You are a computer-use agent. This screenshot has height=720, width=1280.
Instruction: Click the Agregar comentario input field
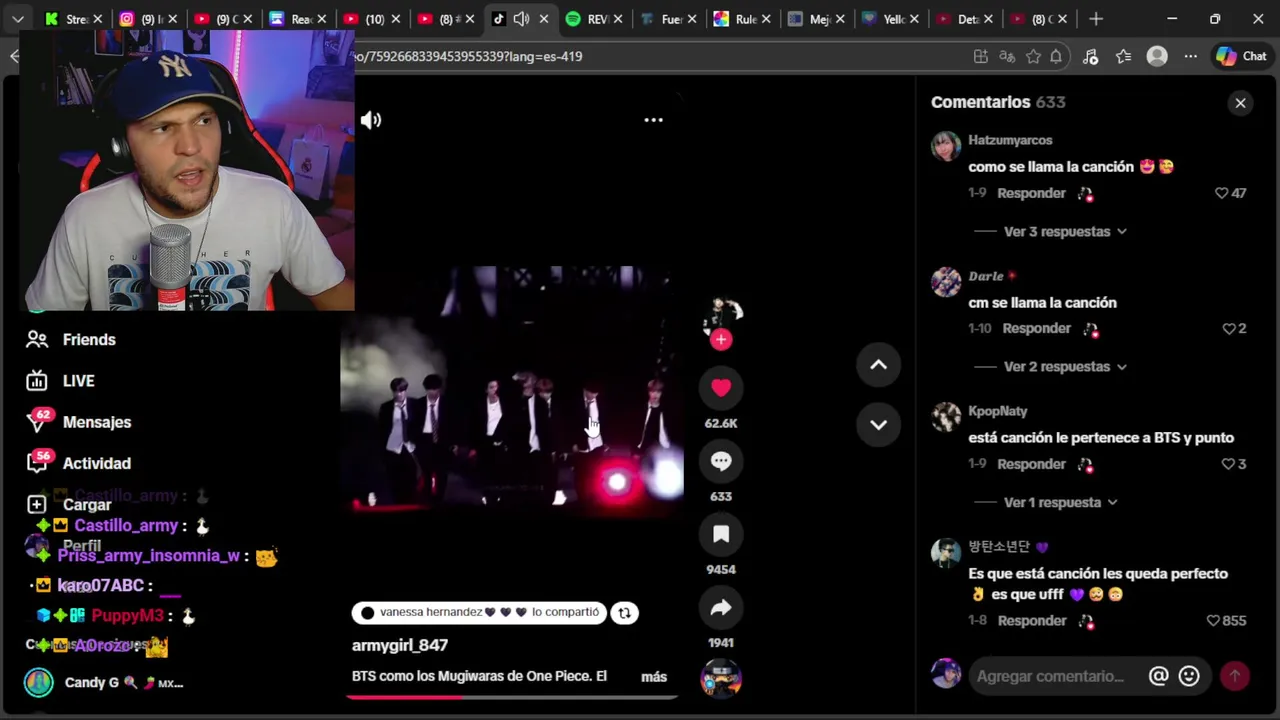pyautogui.click(x=1050, y=676)
